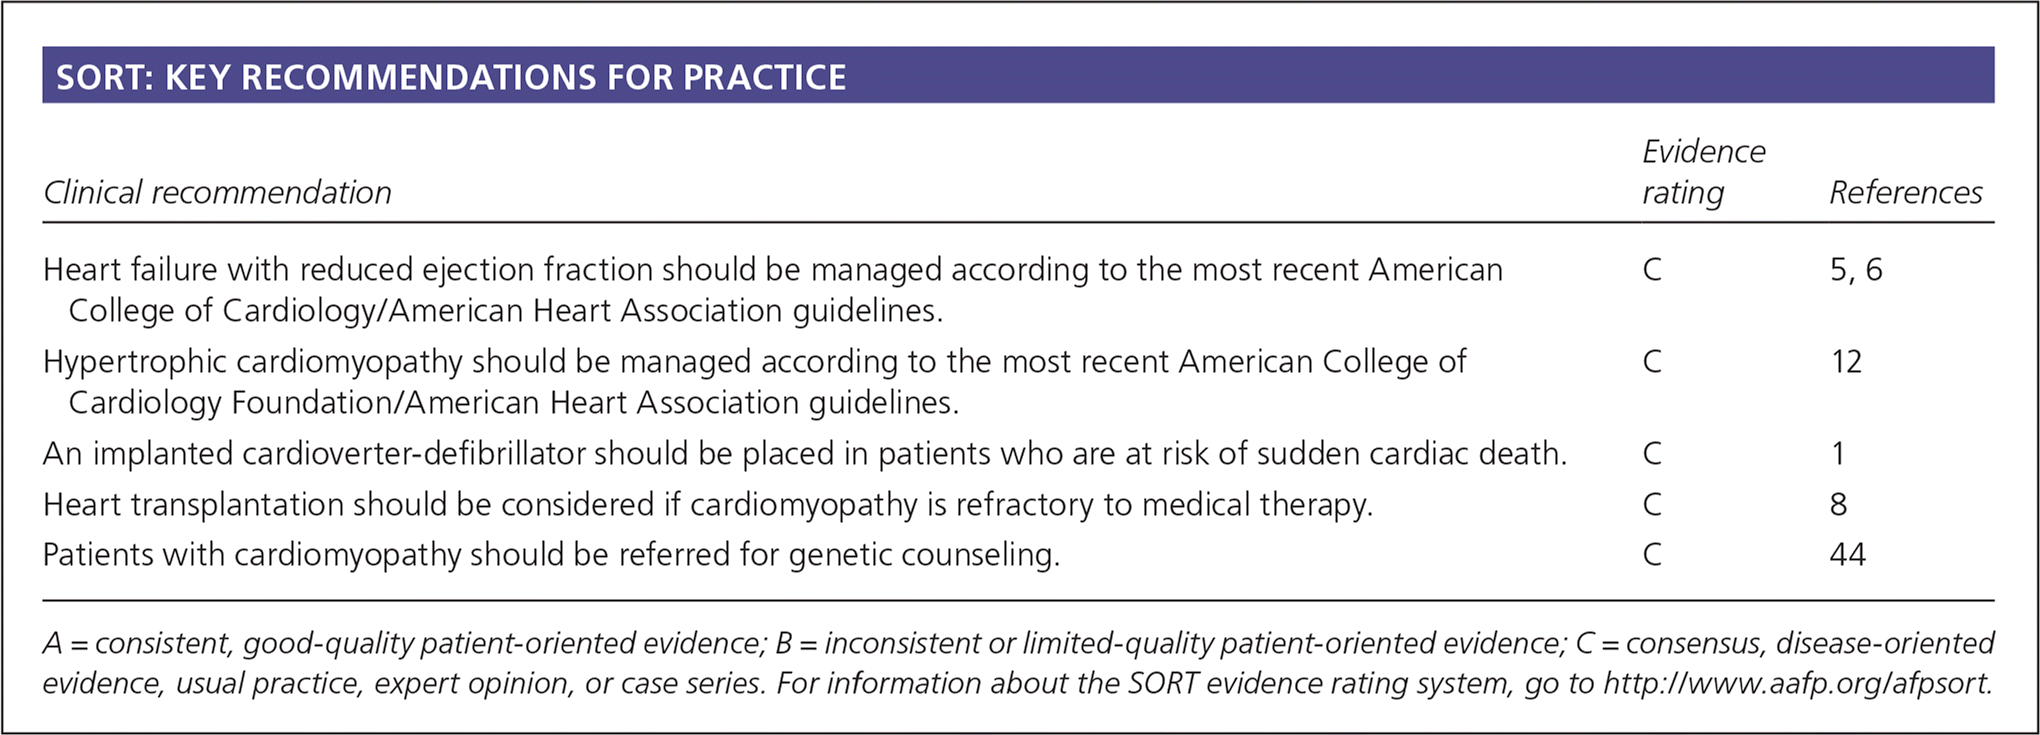Click the References column heading
Image resolution: width=2040 pixels, height=735 pixels.
tap(1905, 192)
